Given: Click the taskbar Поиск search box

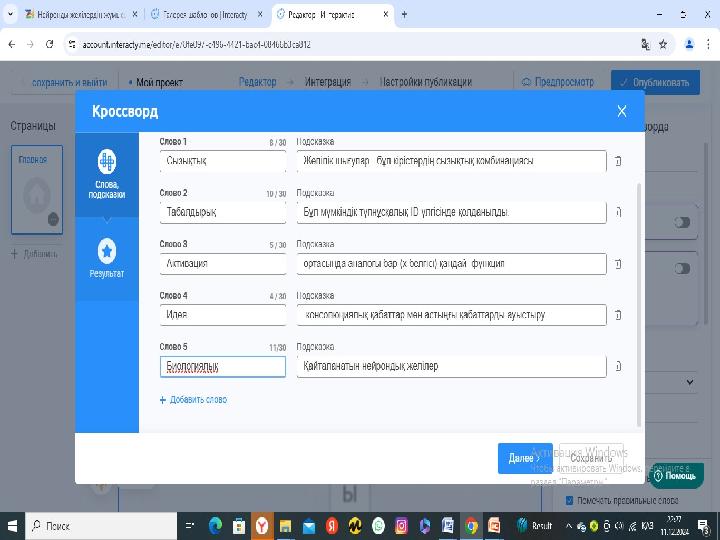Looking at the screenshot, I should tap(101, 526).
